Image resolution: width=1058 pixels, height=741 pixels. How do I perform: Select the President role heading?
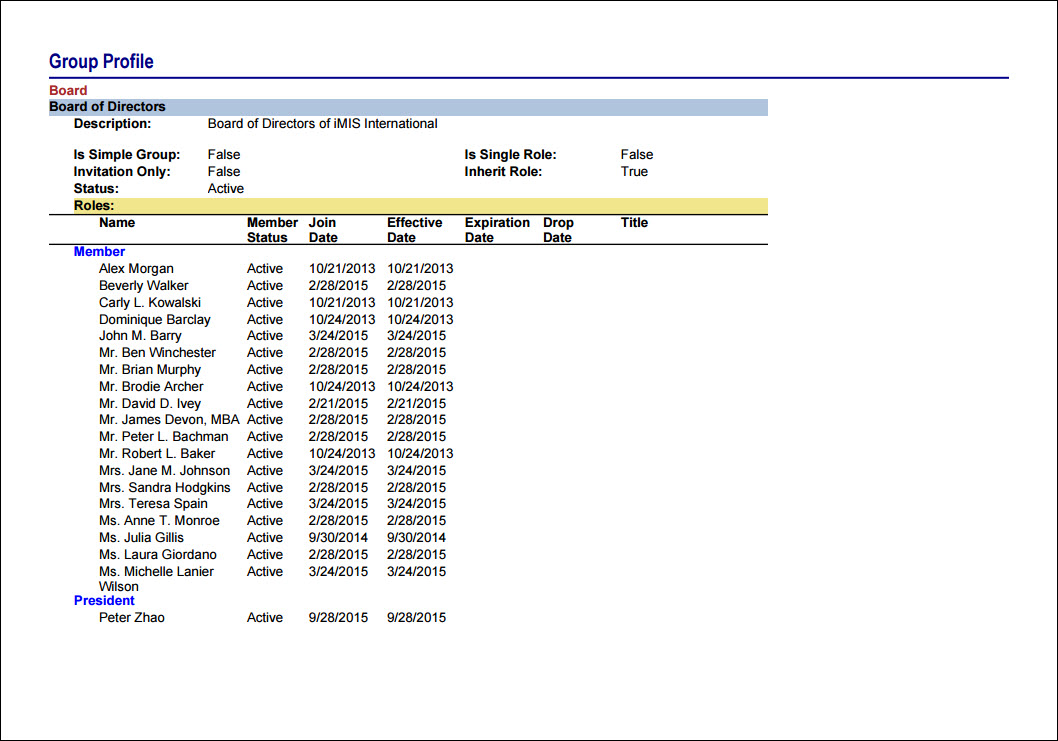pos(104,601)
